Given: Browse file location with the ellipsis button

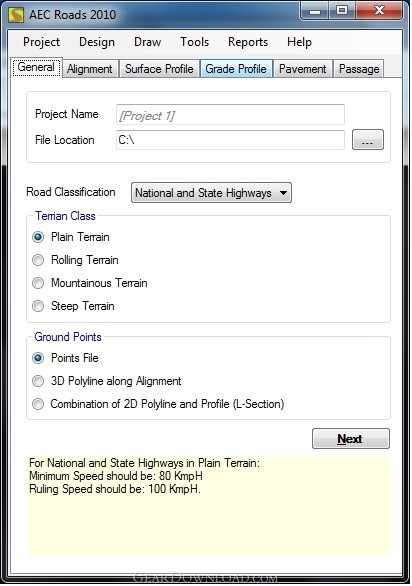Looking at the screenshot, I should (368, 140).
